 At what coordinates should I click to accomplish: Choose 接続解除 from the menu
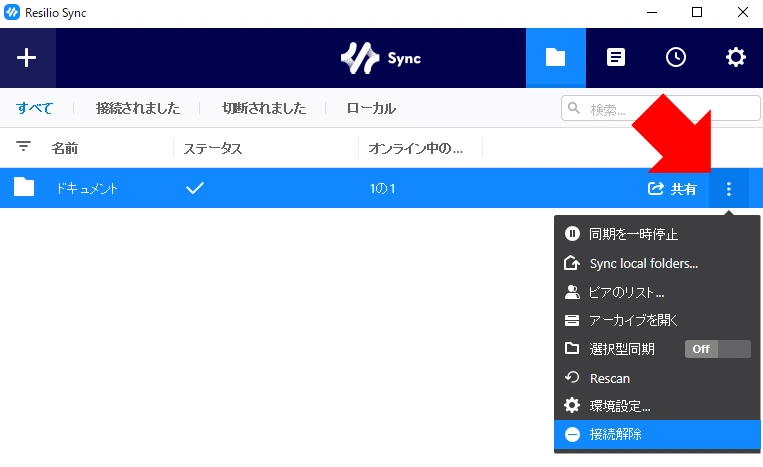click(657, 434)
